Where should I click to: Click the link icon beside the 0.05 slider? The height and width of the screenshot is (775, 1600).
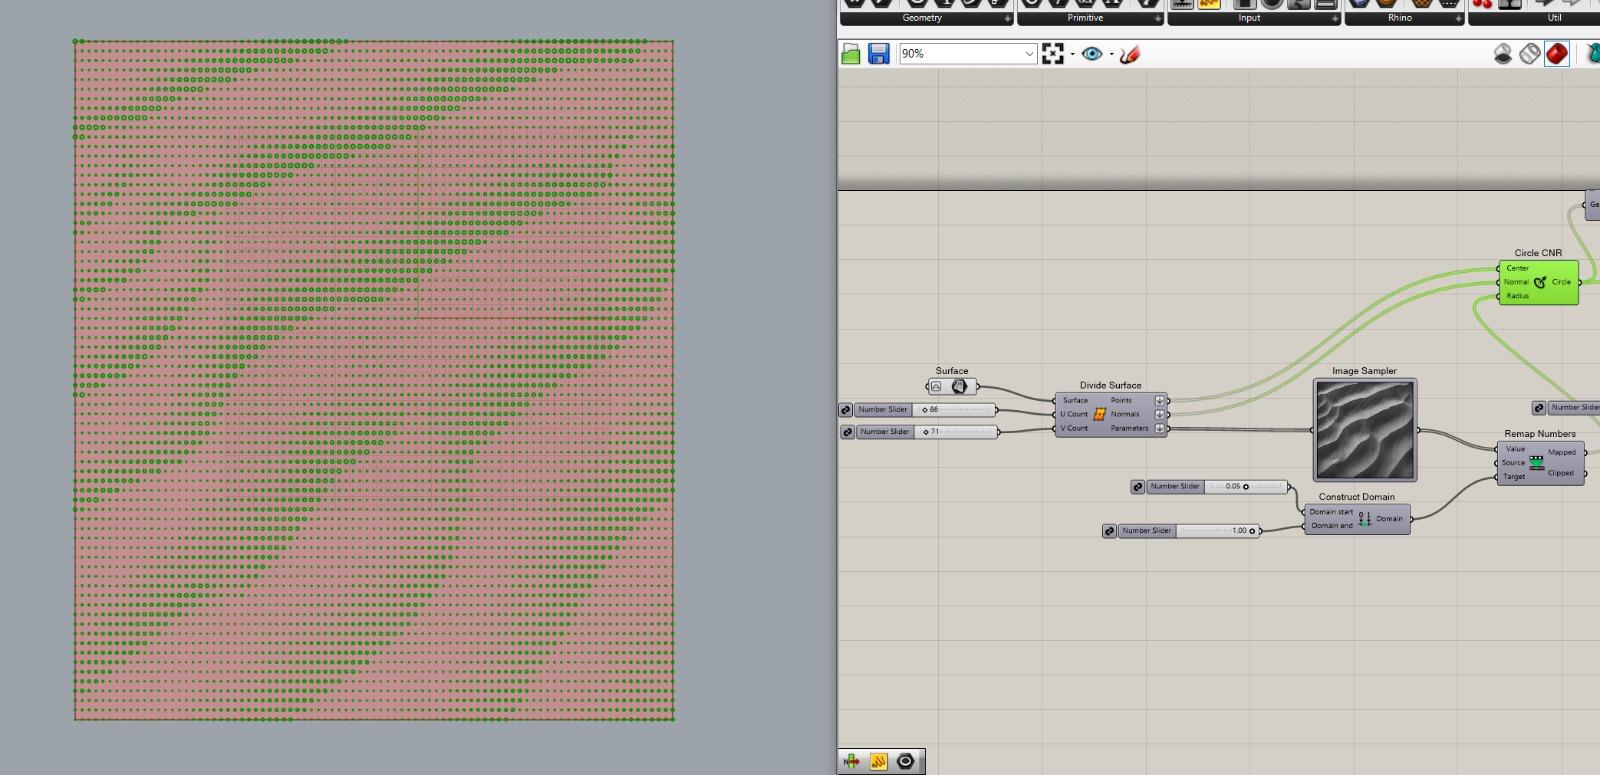1138,487
